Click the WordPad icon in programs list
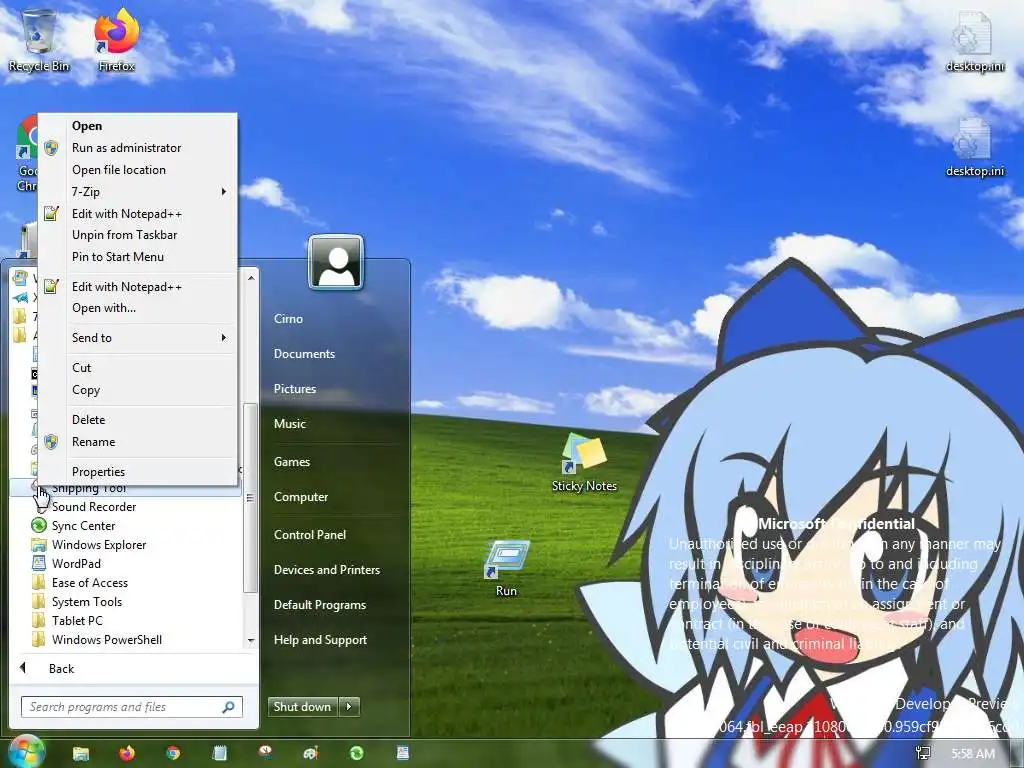 39,563
